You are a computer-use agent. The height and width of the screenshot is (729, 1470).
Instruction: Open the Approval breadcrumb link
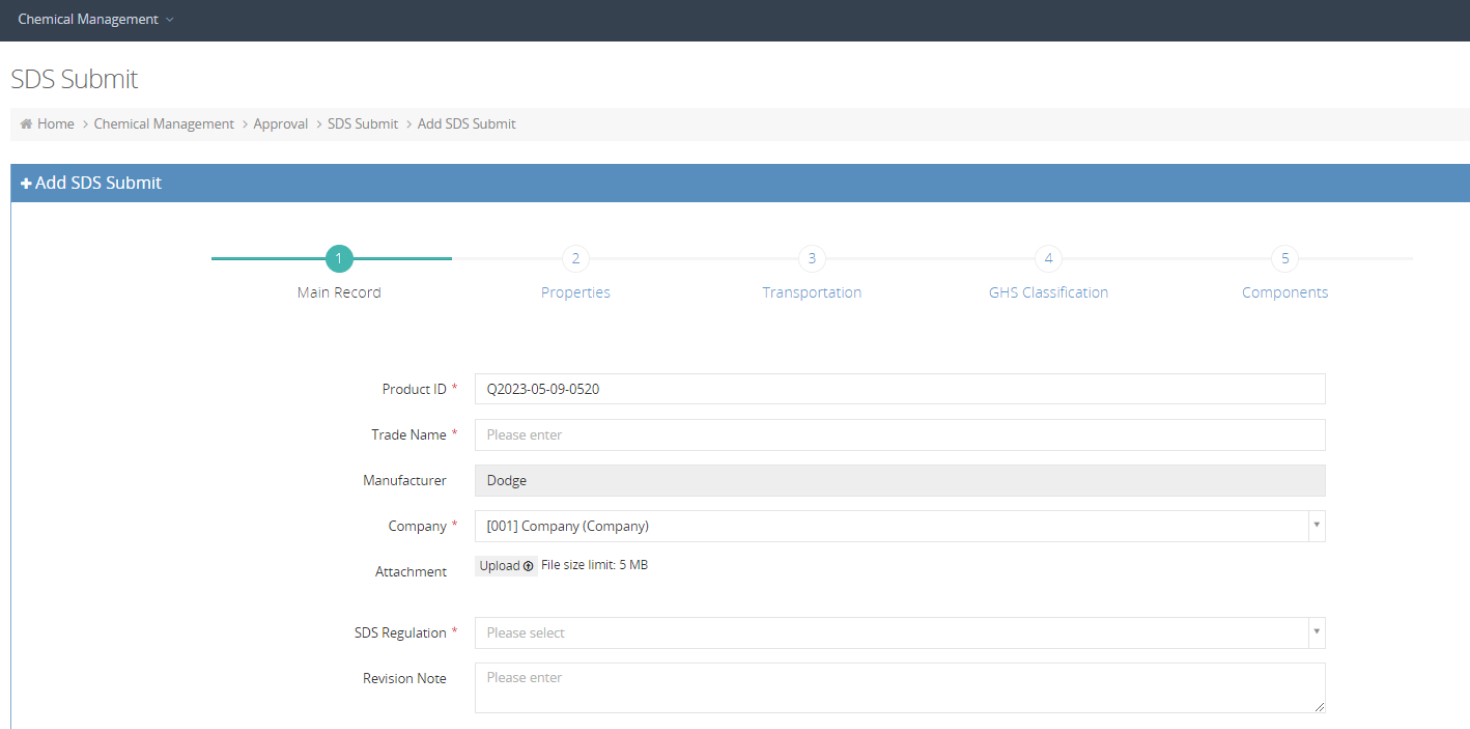click(280, 124)
